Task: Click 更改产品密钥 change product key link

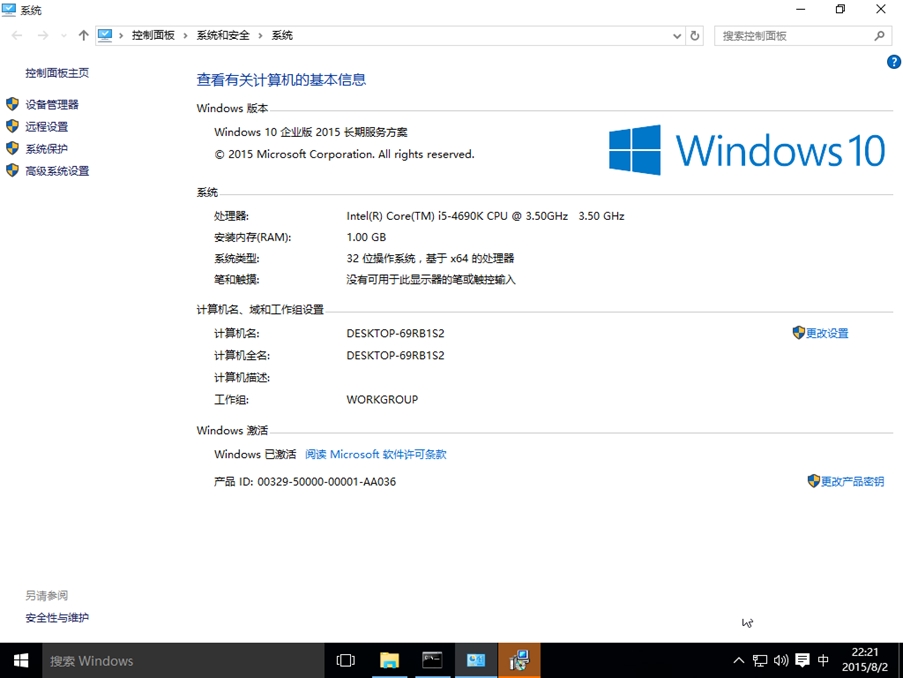Action: click(x=852, y=482)
